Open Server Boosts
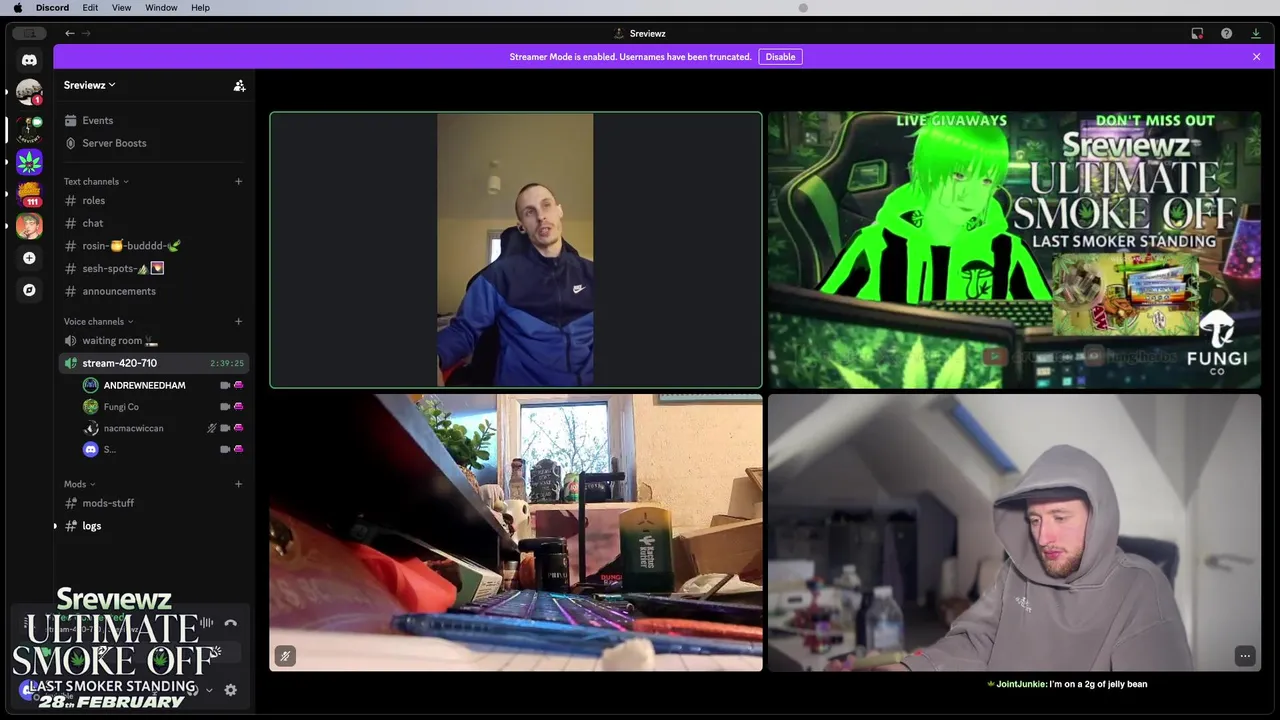Image resolution: width=1280 pixels, height=720 pixels. pyautogui.click(x=154, y=143)
